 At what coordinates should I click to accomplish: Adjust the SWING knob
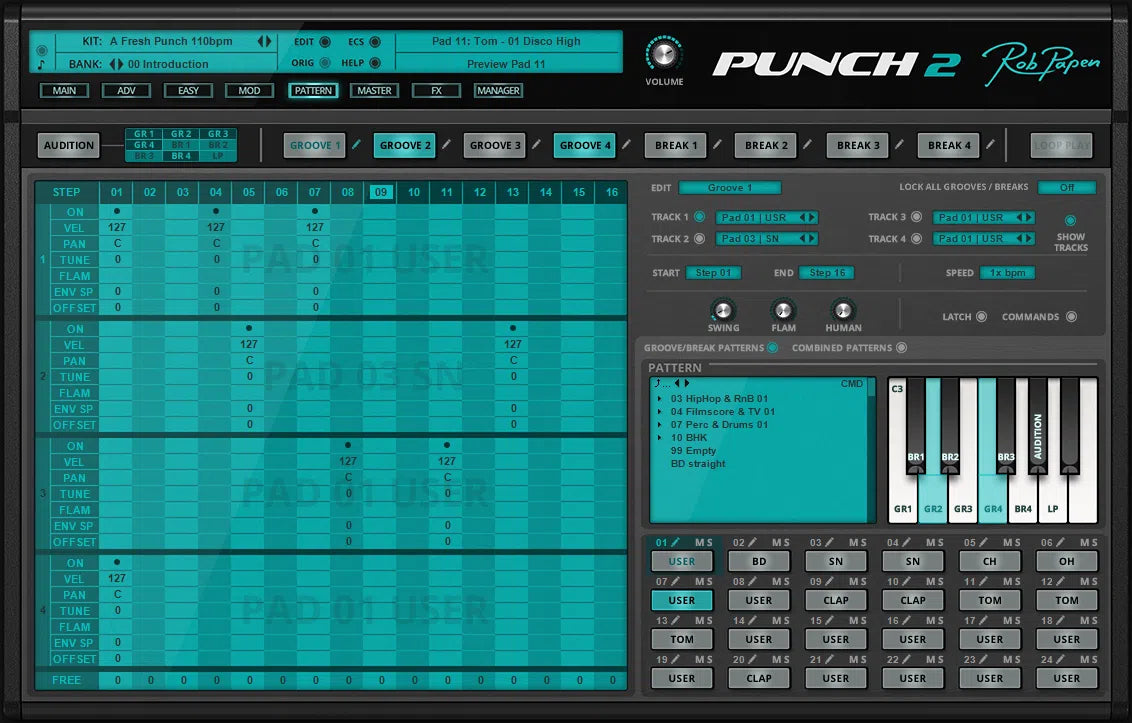click(x=723, y=310)
